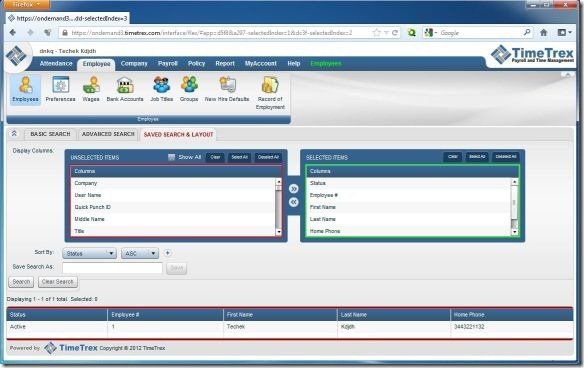Open the Wages icon
The image size is (584, 368).
tap(91, 89)
